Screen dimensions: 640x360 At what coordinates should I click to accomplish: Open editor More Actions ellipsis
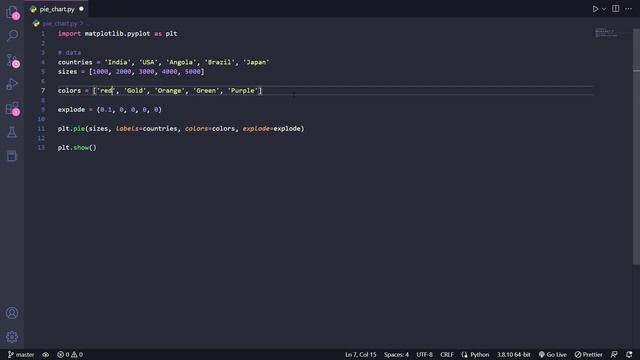pos(629,9)
